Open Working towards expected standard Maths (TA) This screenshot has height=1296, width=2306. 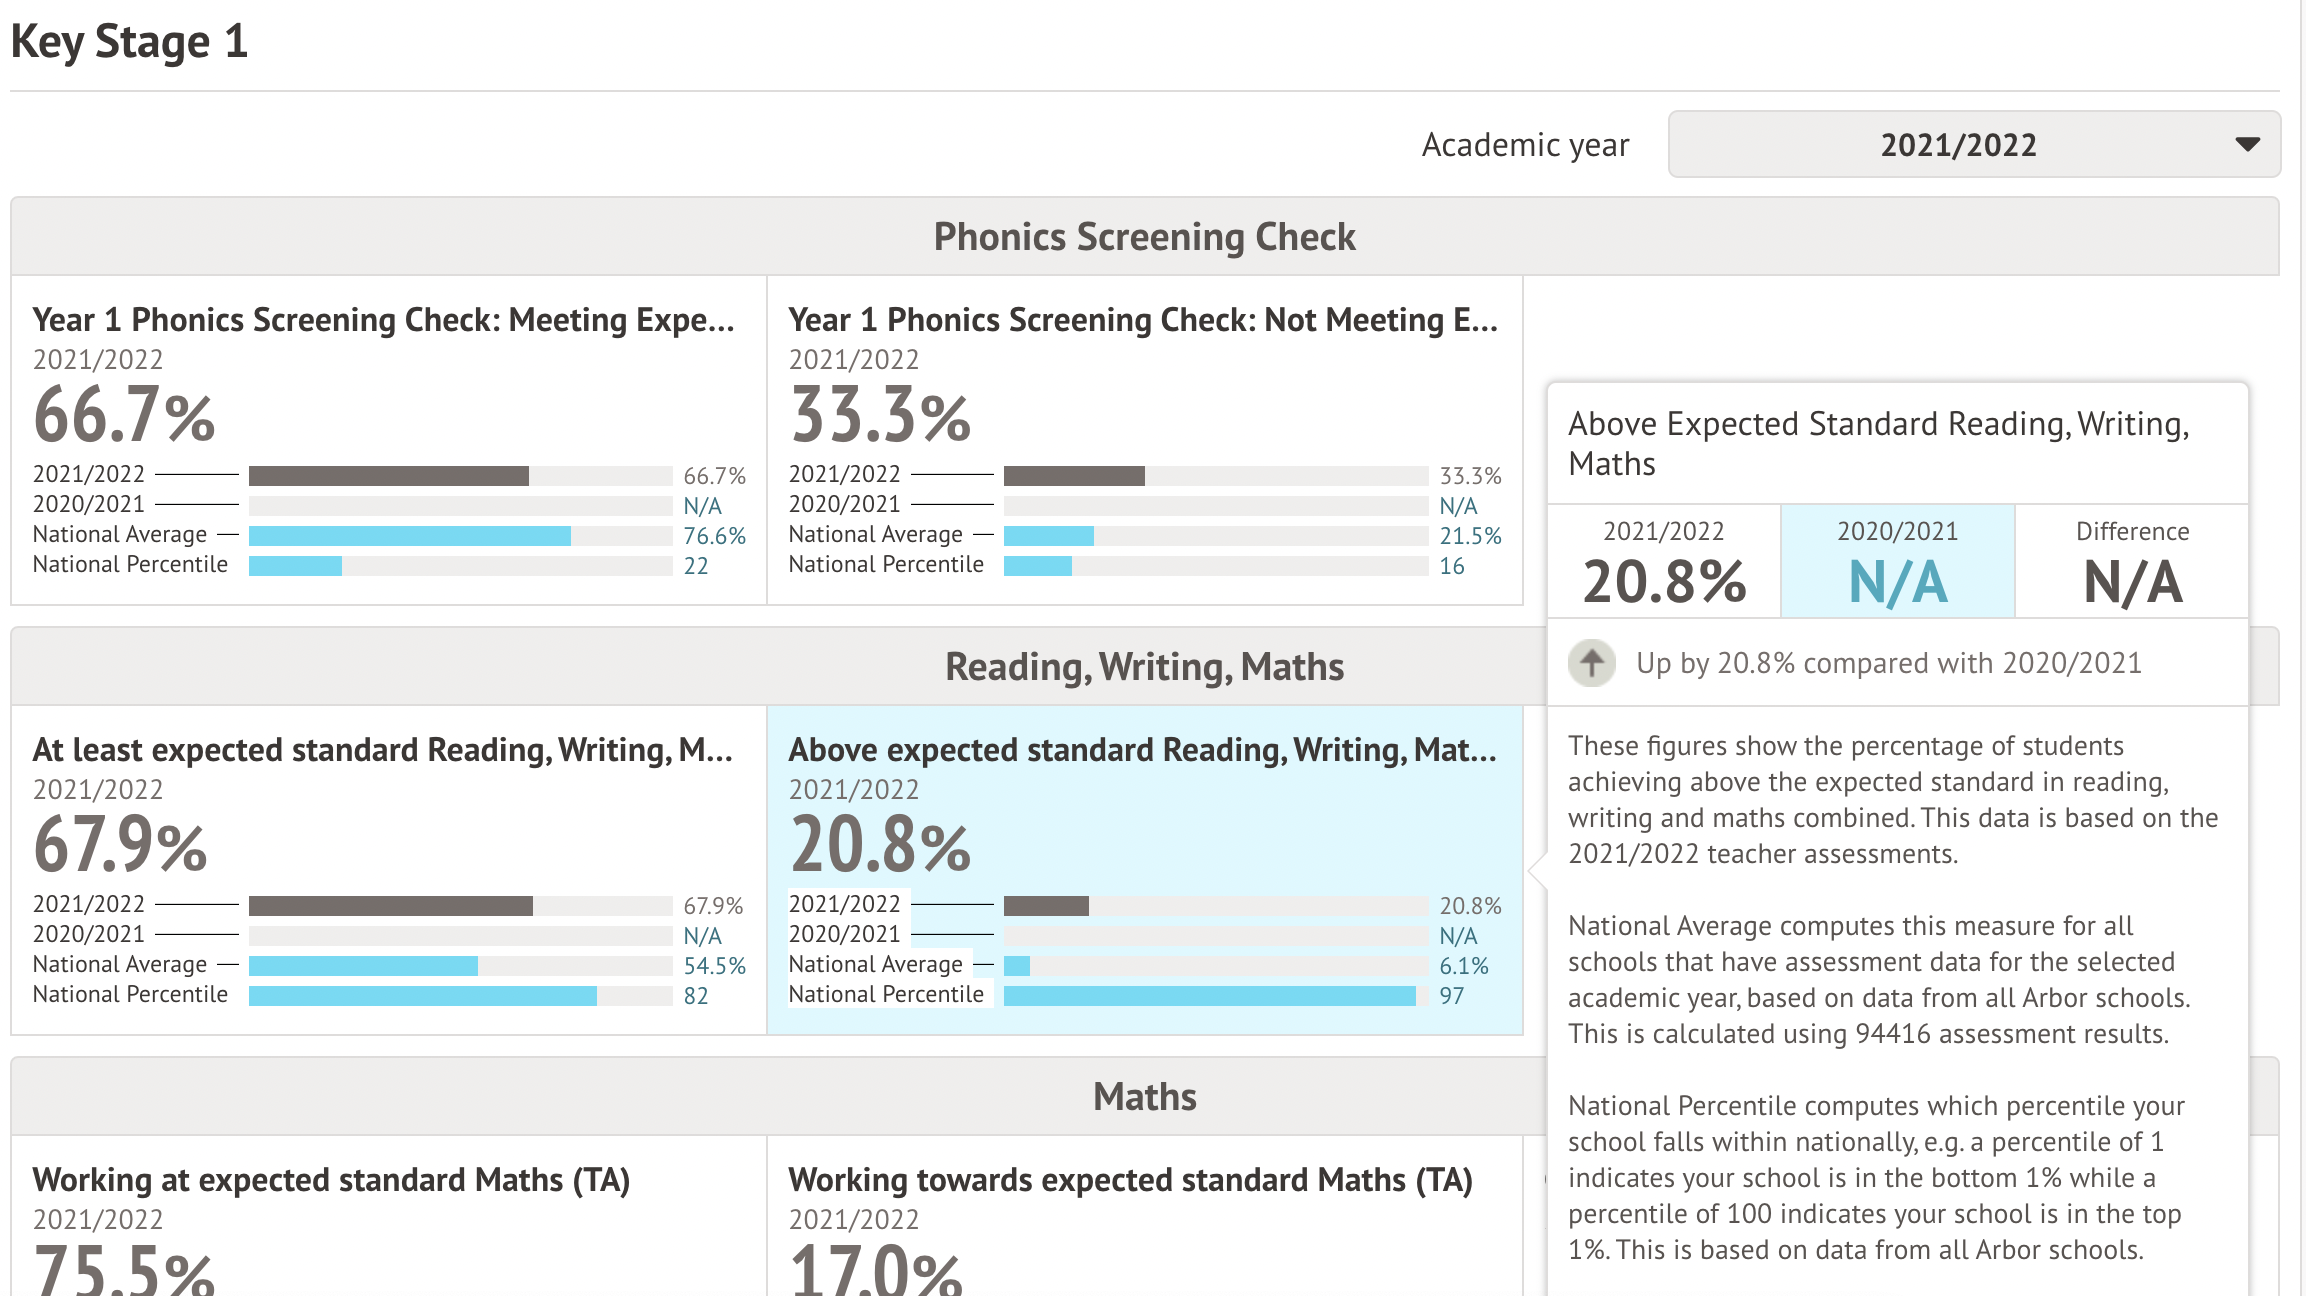[x=1130, y=1180]
